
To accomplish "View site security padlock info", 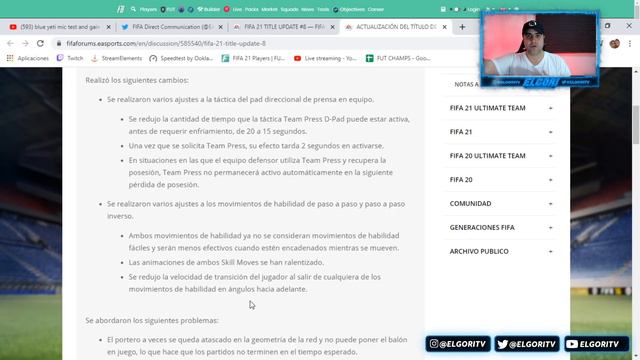I will tap(59, 43).
